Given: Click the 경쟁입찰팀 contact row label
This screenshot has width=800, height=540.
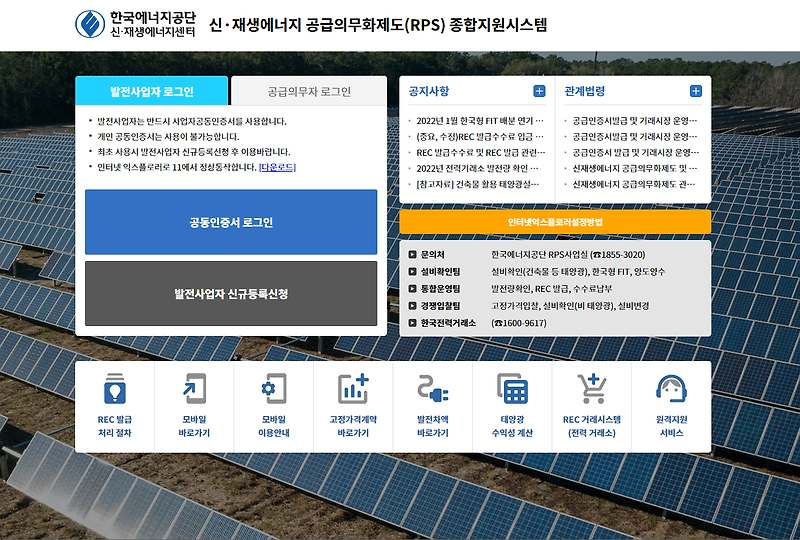Looking at the screenshot, I should tap(440, 306).
